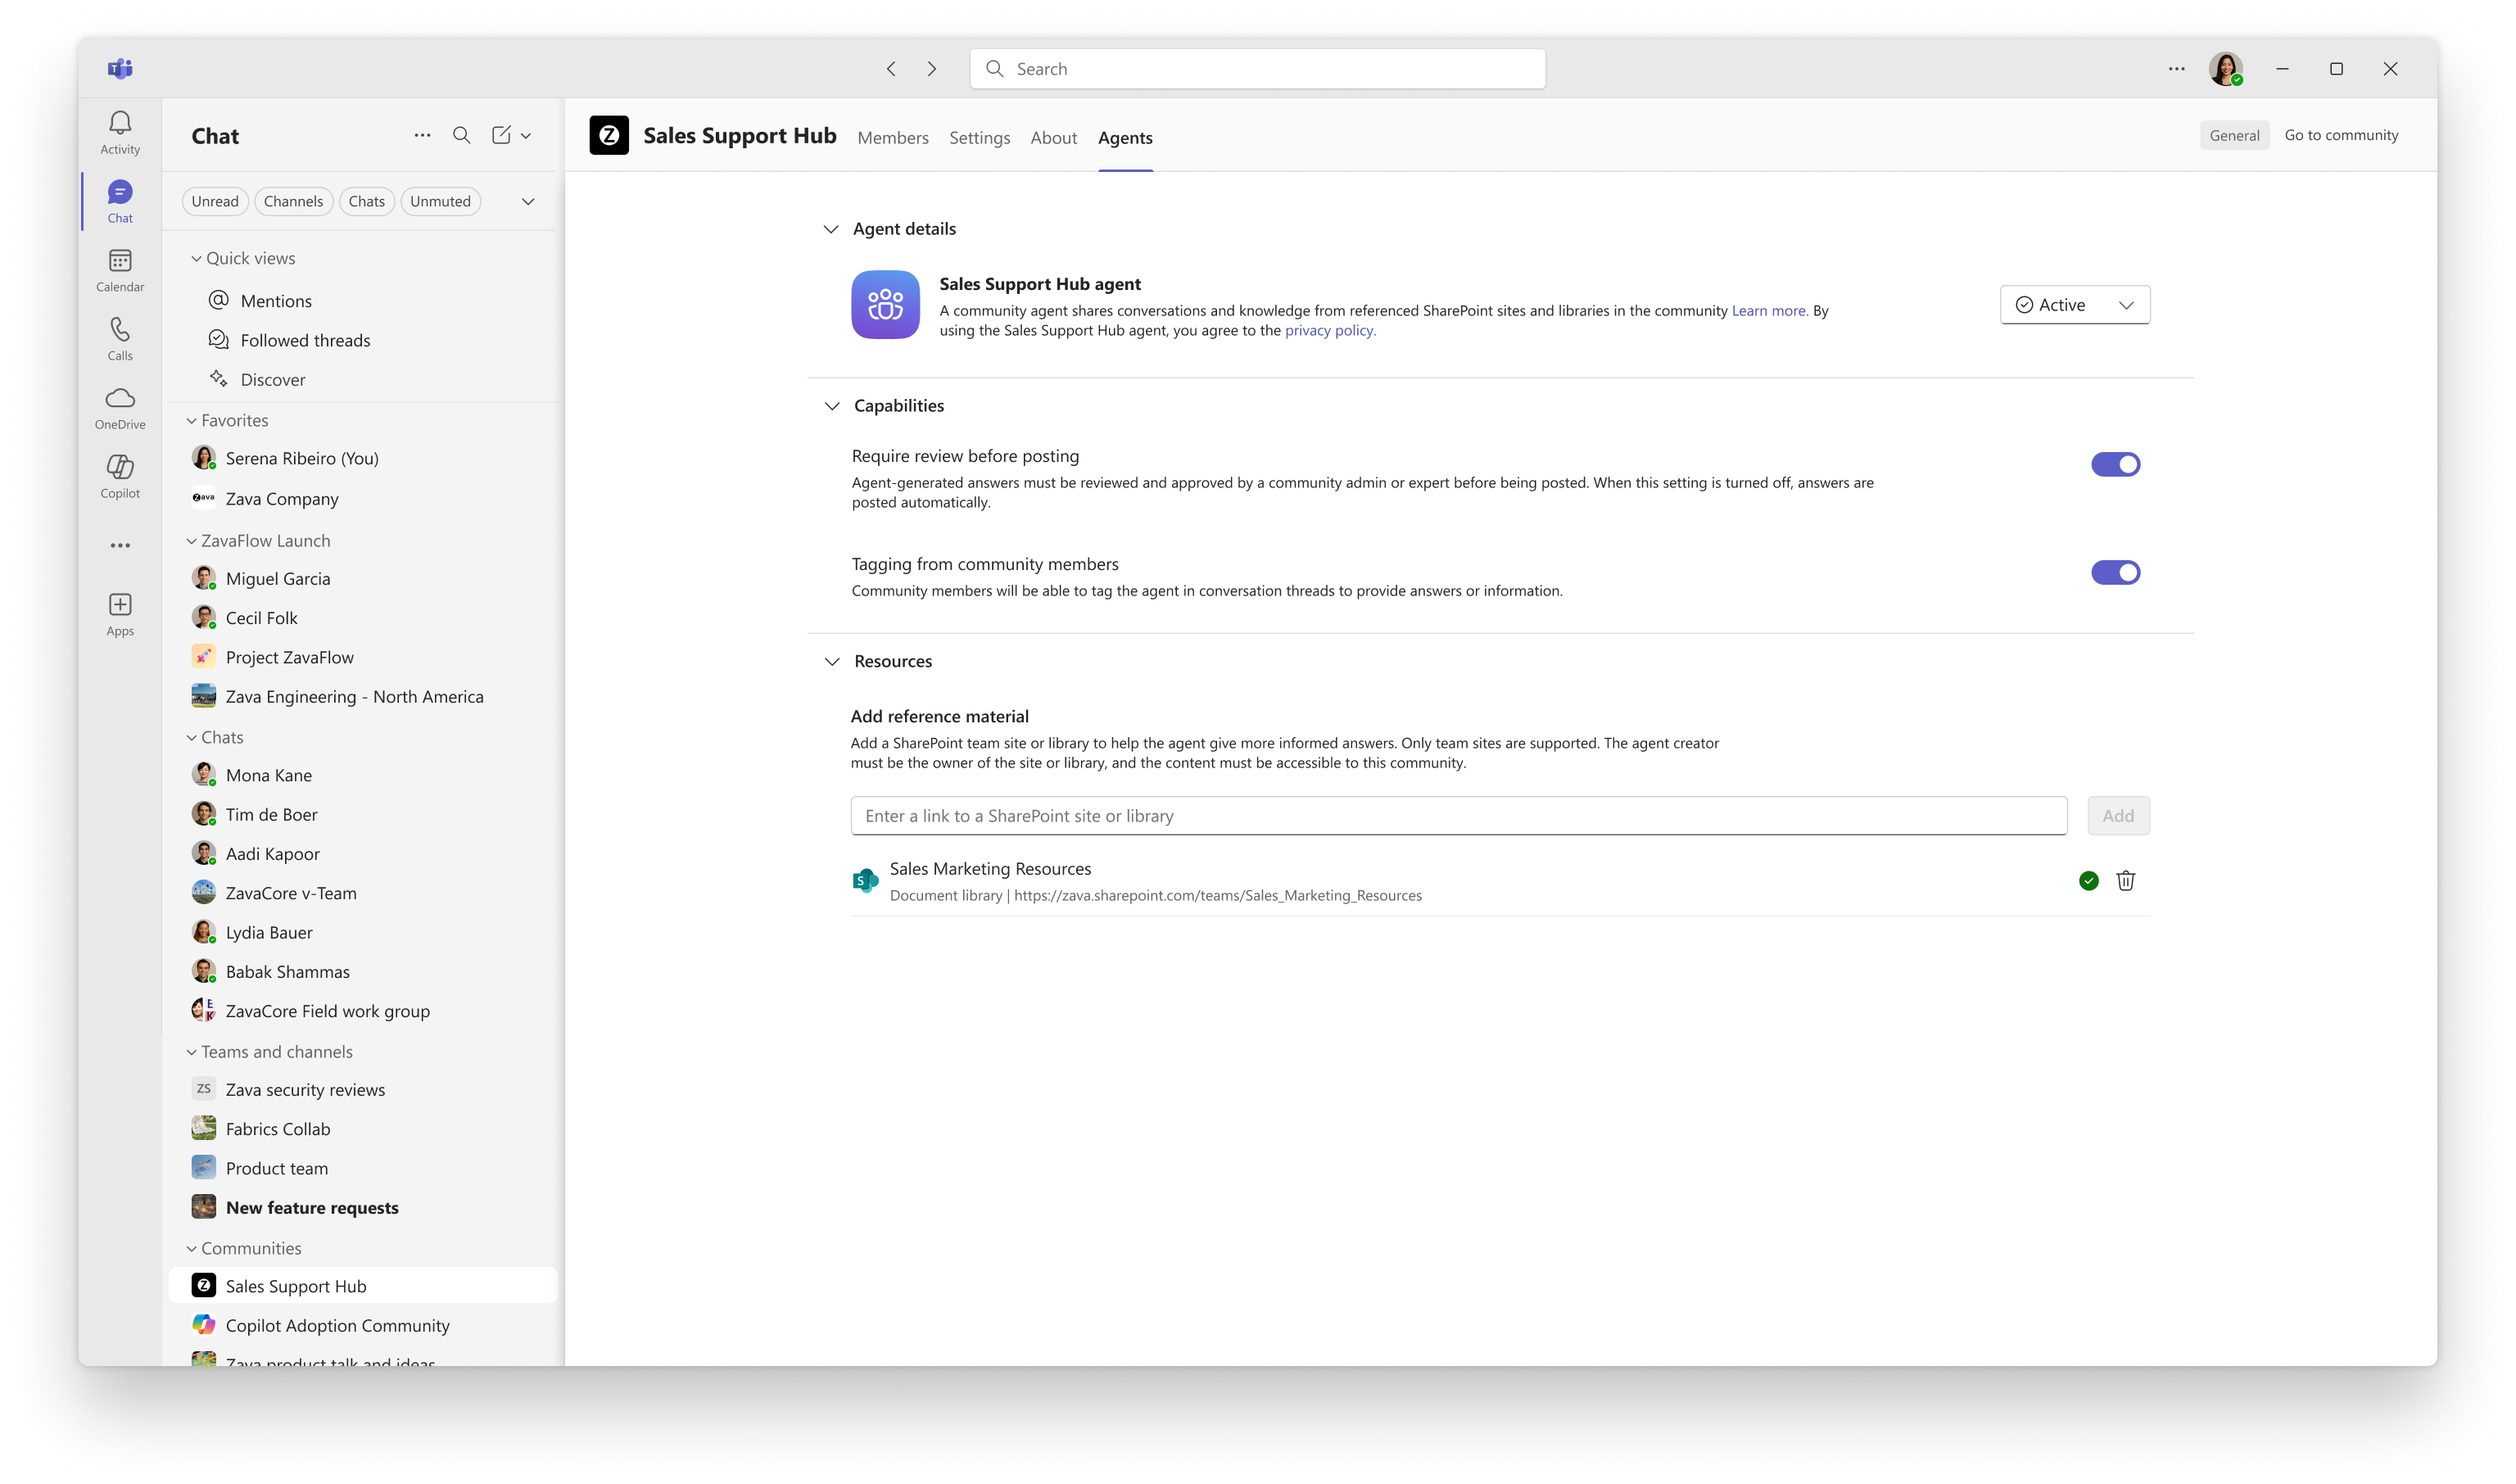Expand more chat filters chevron

click(x=528, y=202)
